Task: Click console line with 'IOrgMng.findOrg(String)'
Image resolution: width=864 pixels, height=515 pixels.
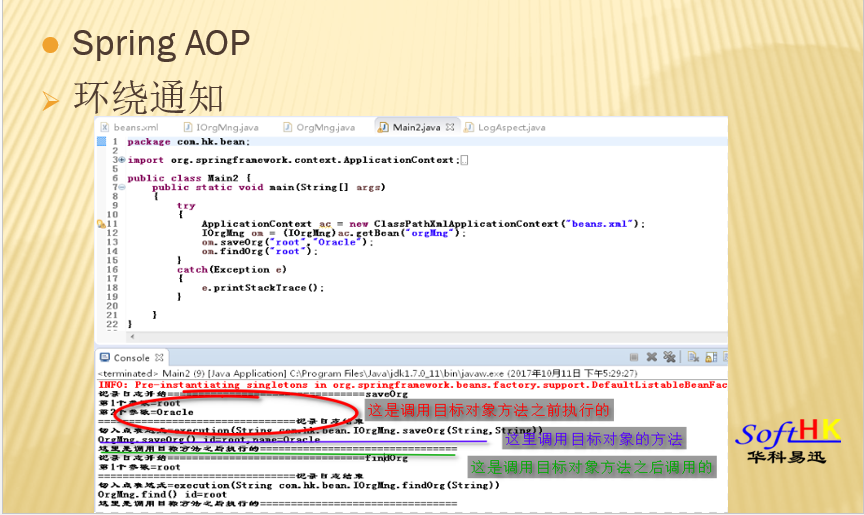Action: (299, 485)
